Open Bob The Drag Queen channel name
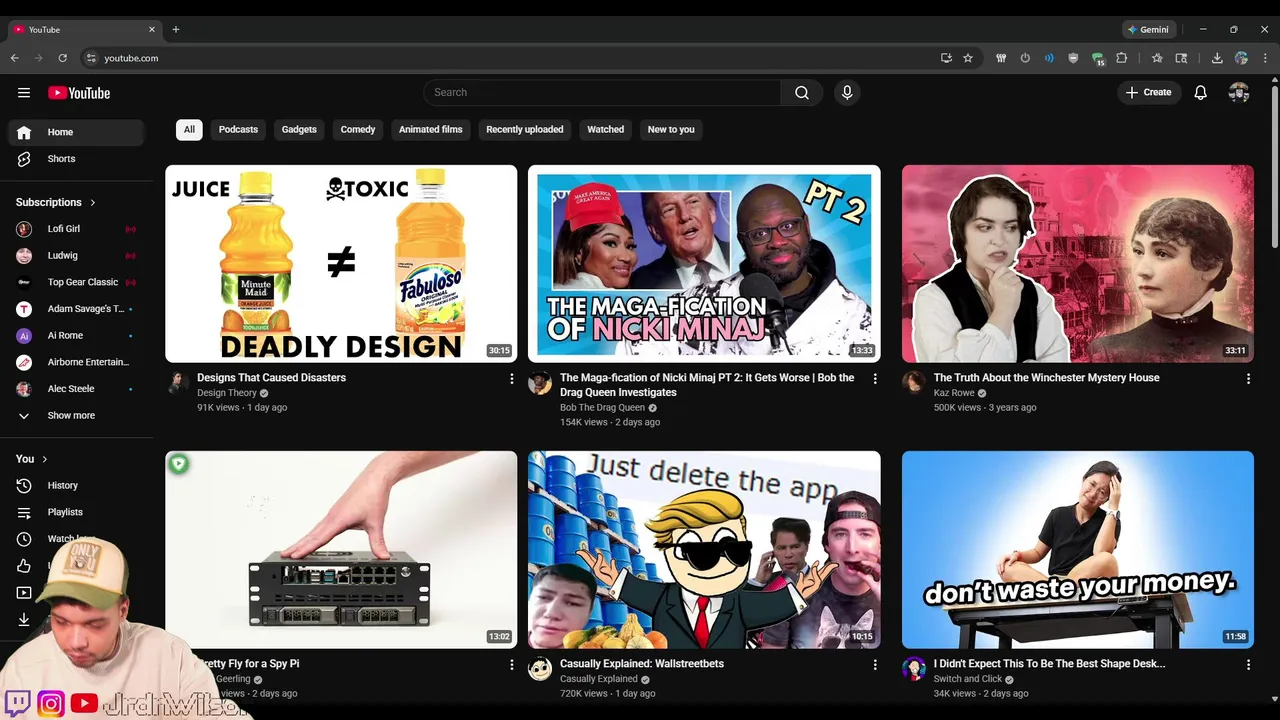1280x720 pixels. 602,408
